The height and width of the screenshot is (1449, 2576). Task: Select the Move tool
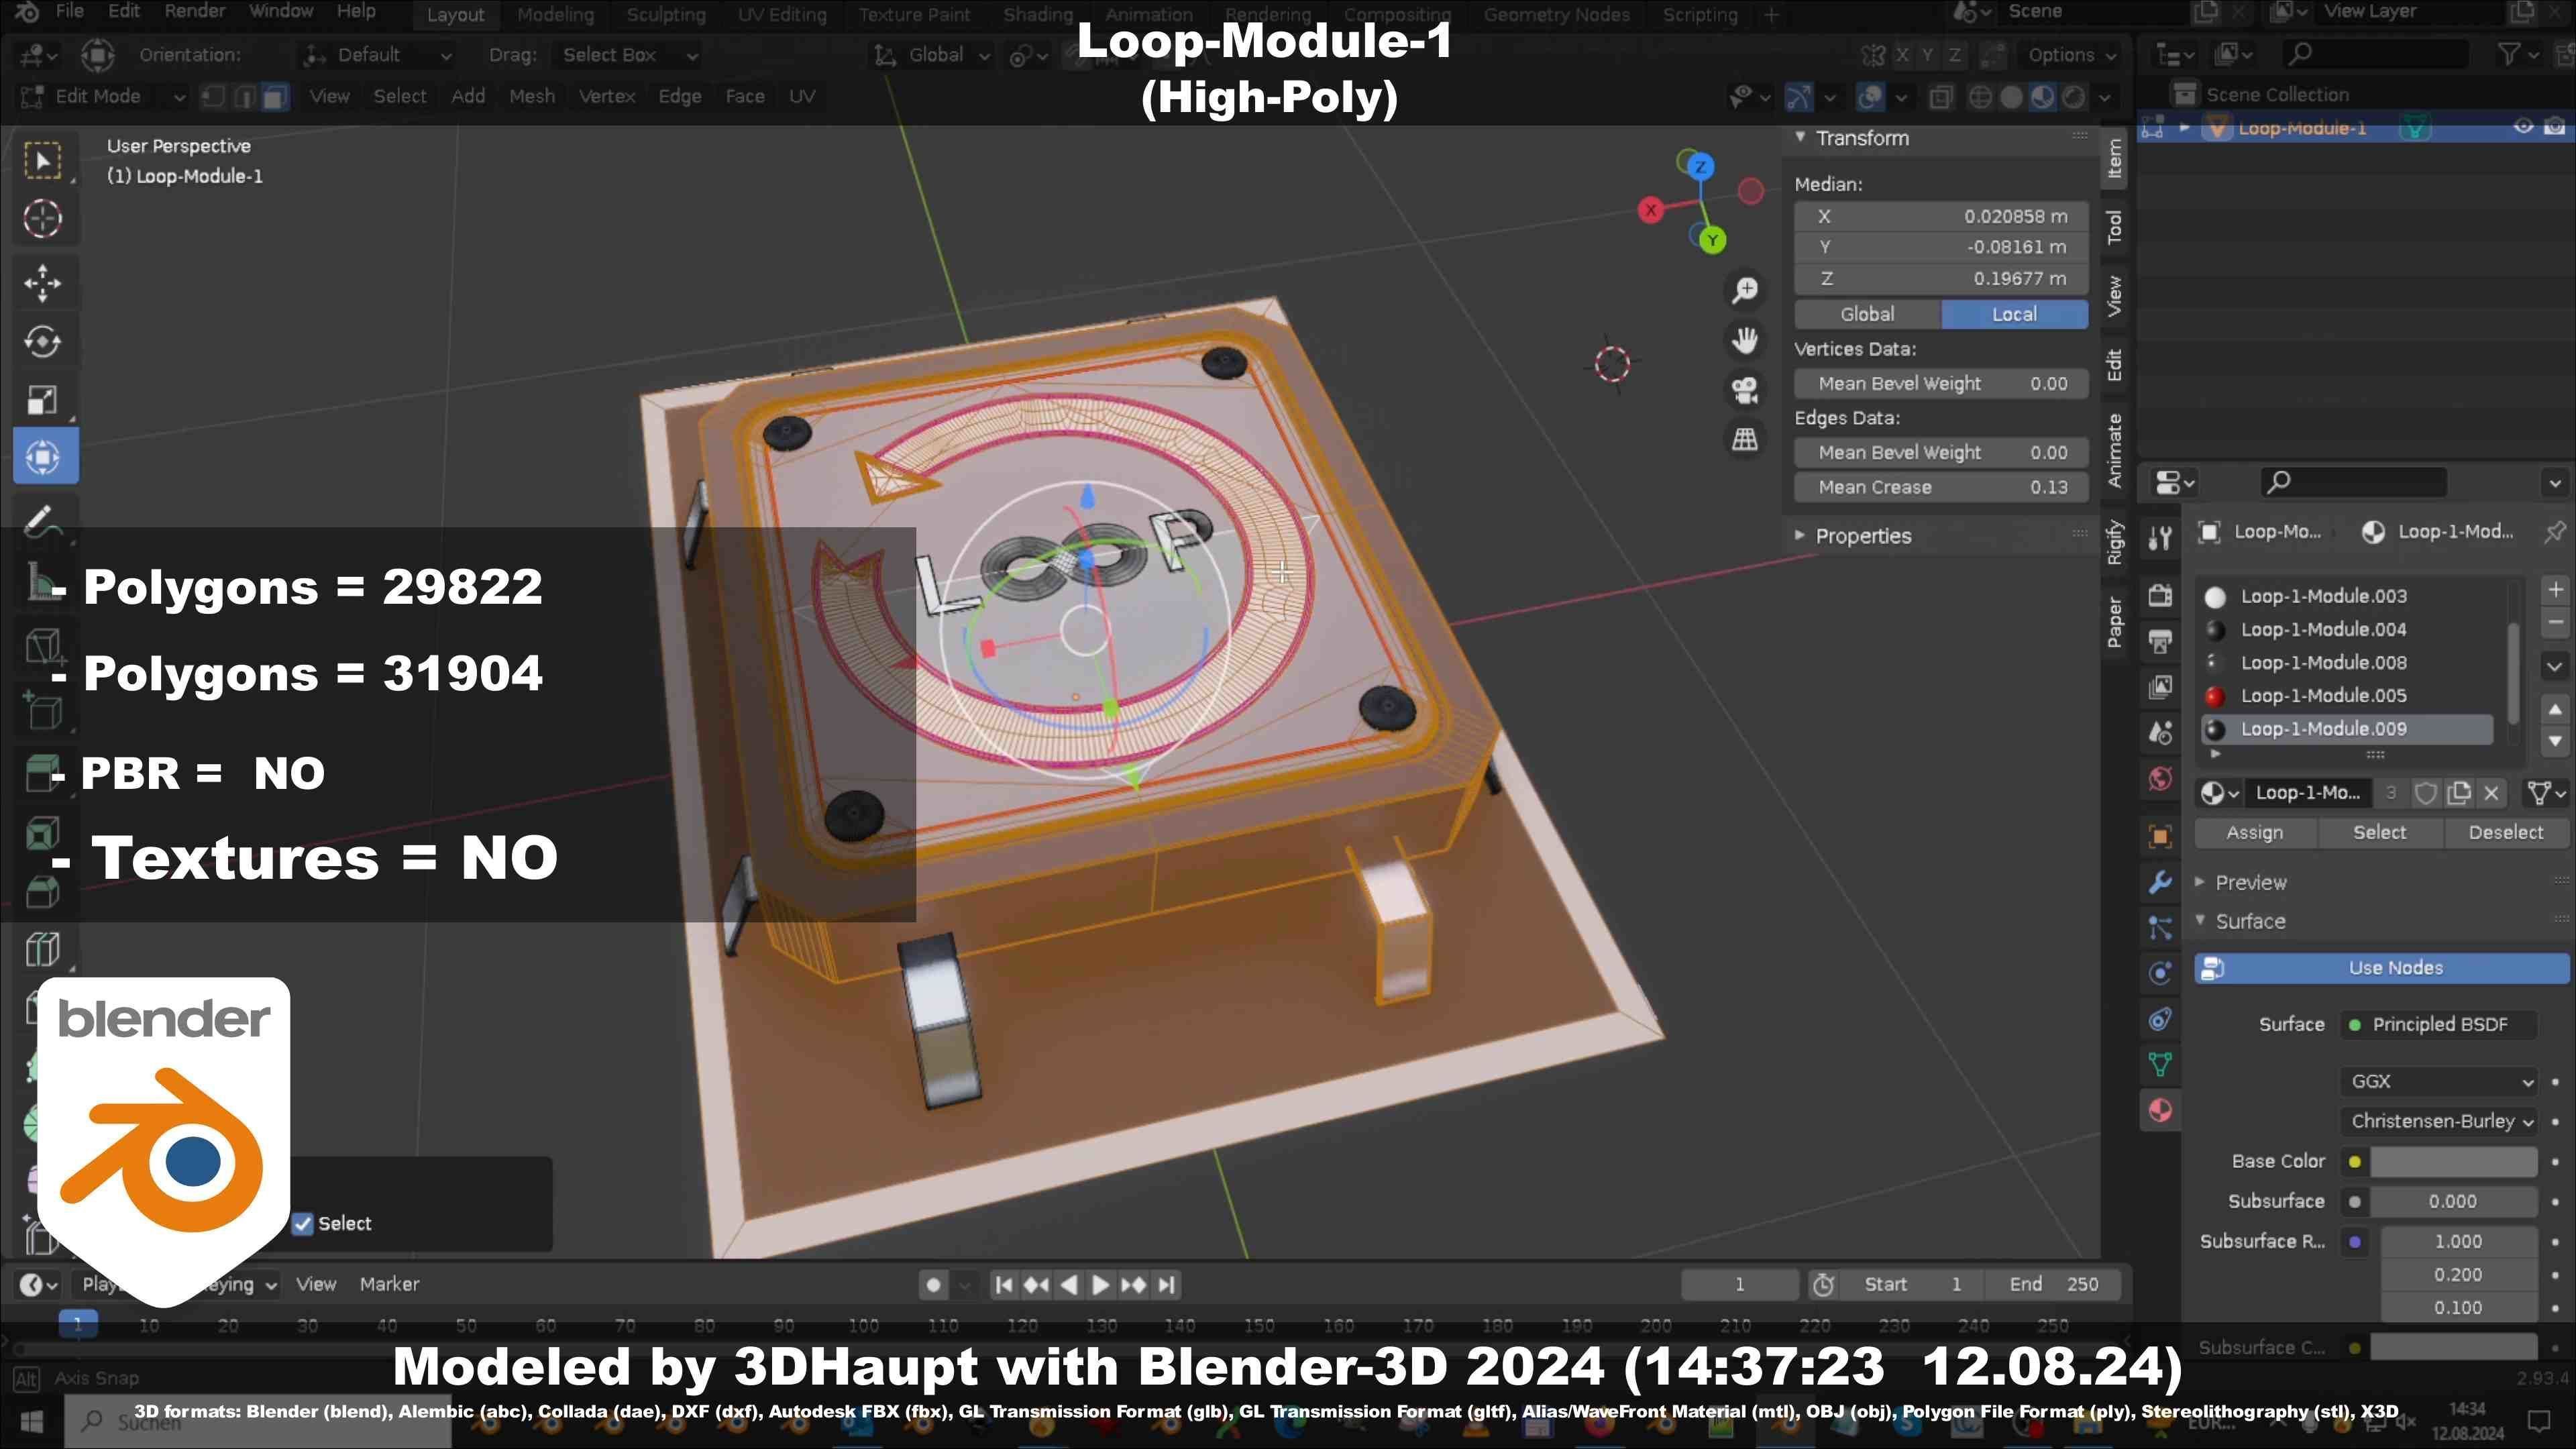click(x=42, y=283)
